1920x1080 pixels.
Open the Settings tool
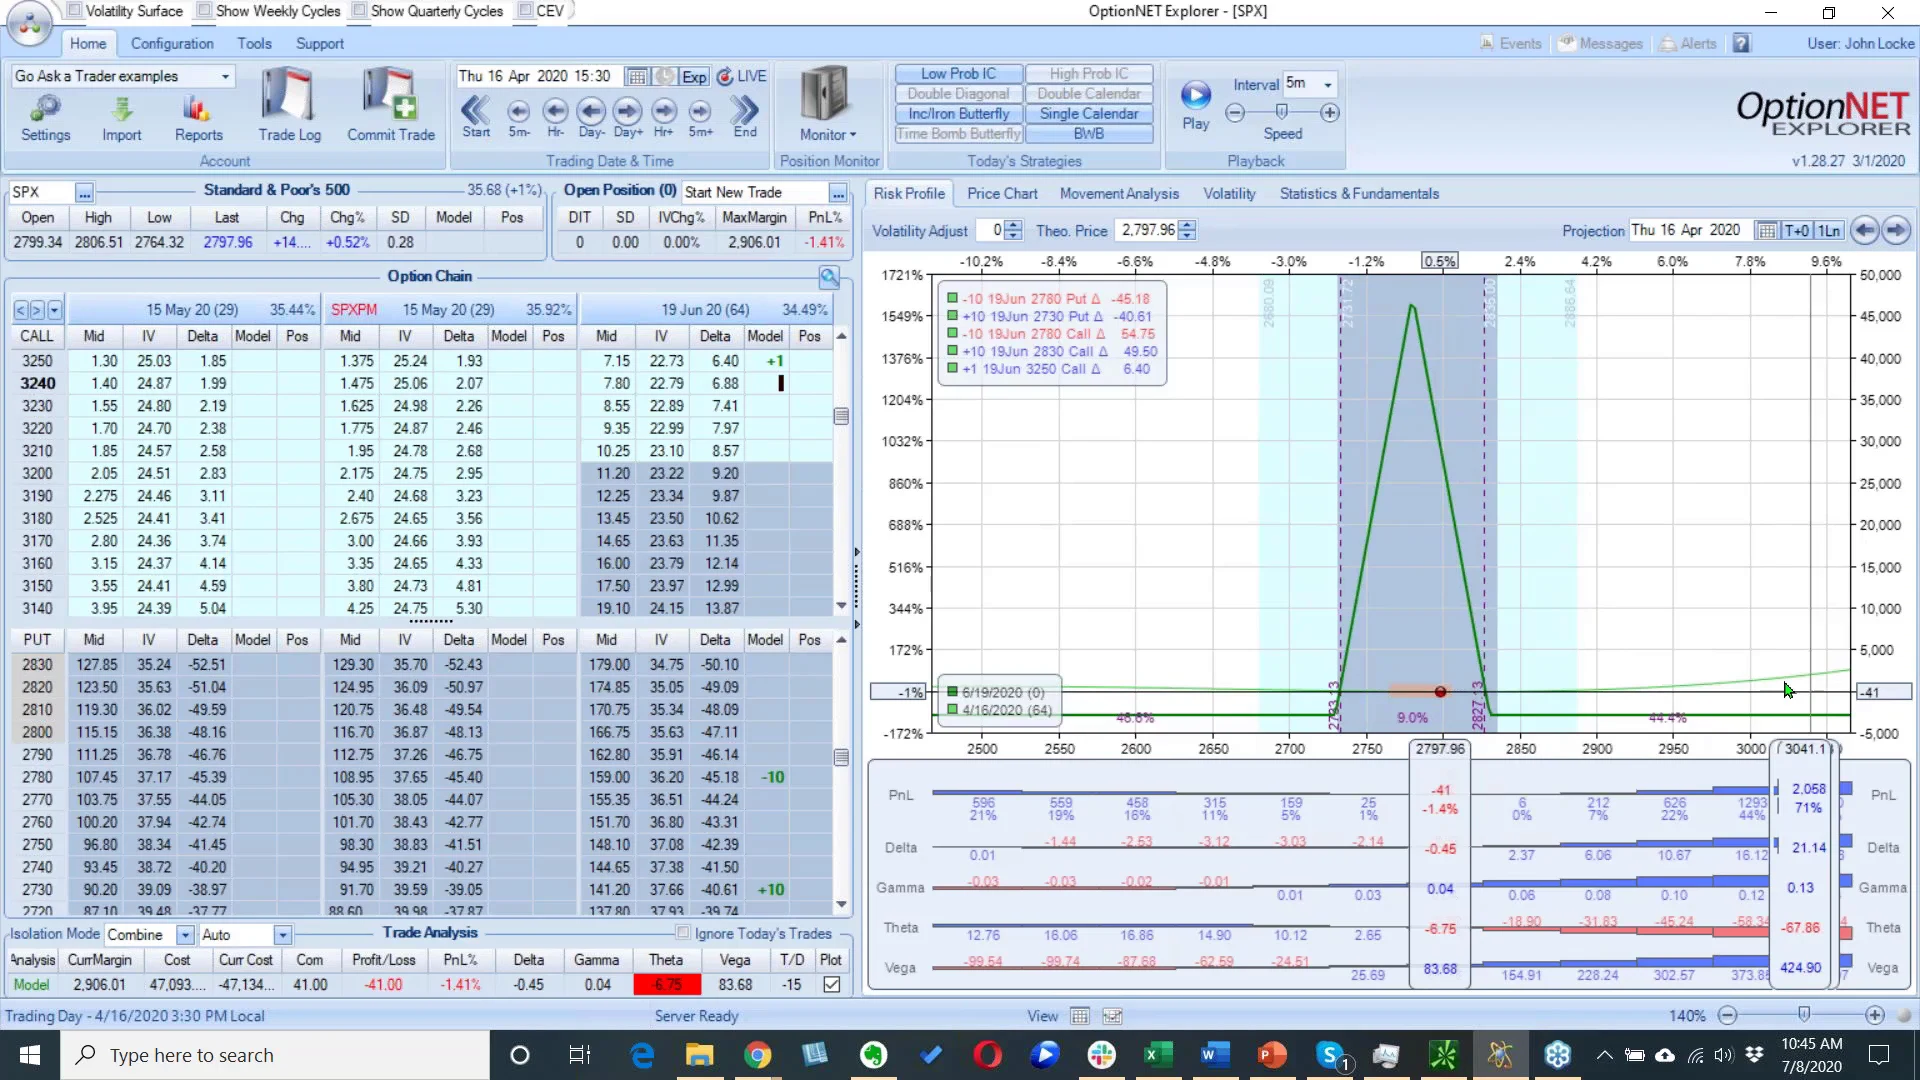tap(45, 118)
